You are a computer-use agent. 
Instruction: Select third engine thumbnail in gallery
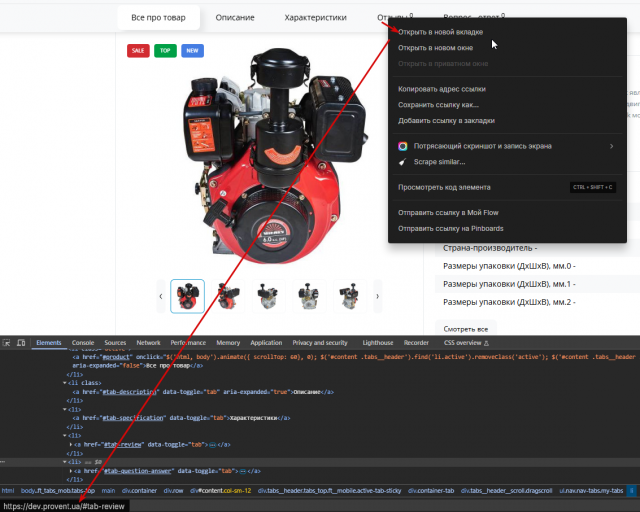click(269, 296)
